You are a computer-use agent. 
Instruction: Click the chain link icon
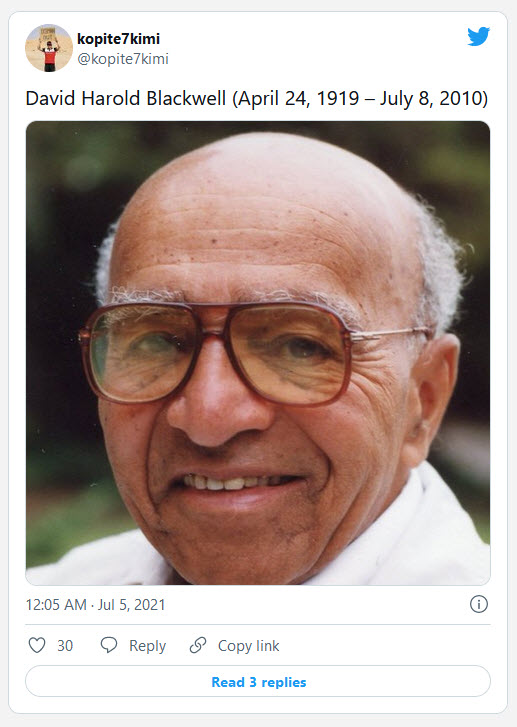198,645
